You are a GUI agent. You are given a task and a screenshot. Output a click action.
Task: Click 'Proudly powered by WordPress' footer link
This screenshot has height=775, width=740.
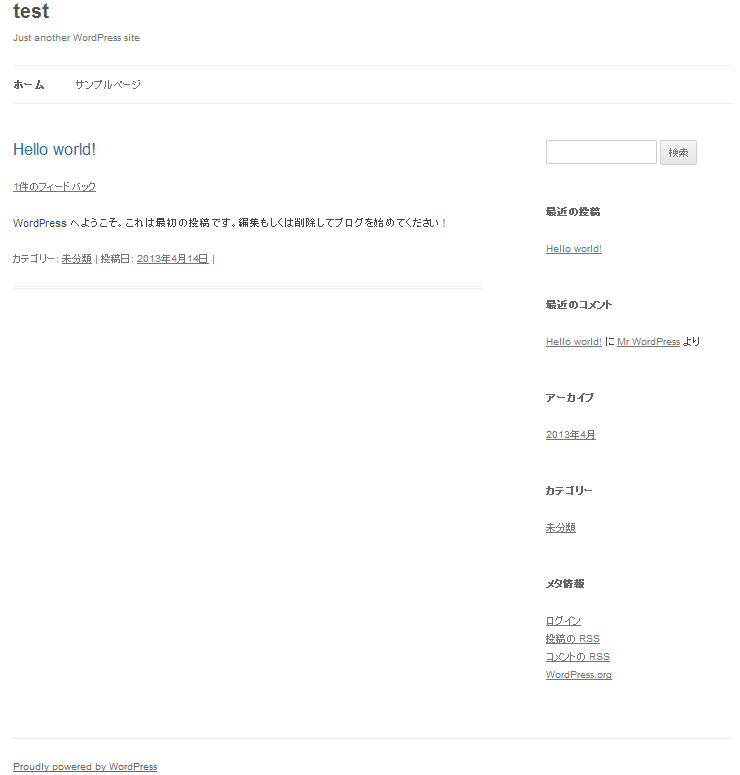pyautogui.click(x=85, y=767)
